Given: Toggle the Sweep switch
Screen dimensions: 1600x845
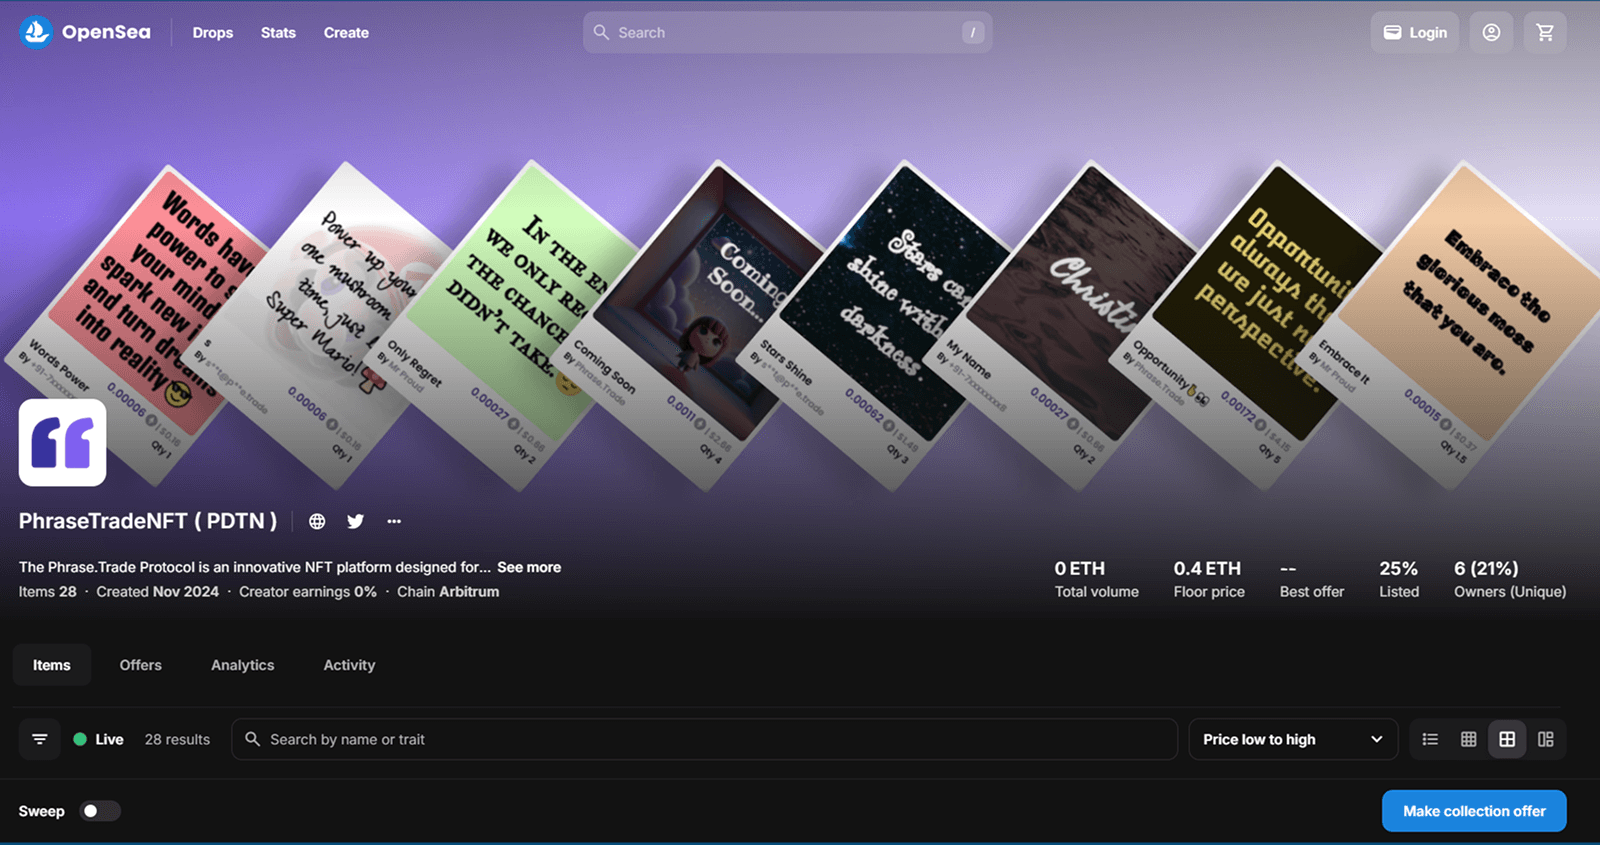Looking at the screenshot, I should click(x=100, y=811).
